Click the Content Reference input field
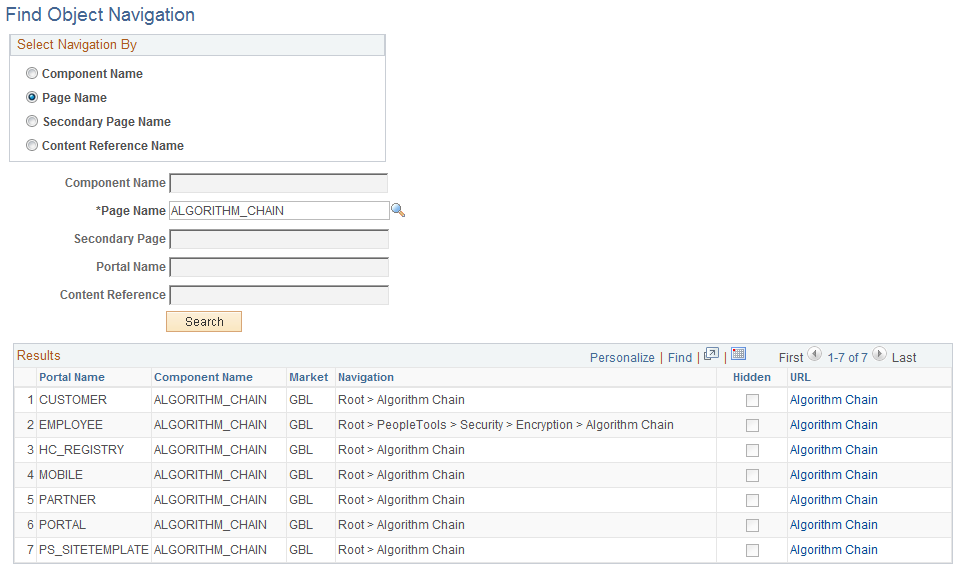The height and width of the screenshot is (571, 961). [279, 295]
